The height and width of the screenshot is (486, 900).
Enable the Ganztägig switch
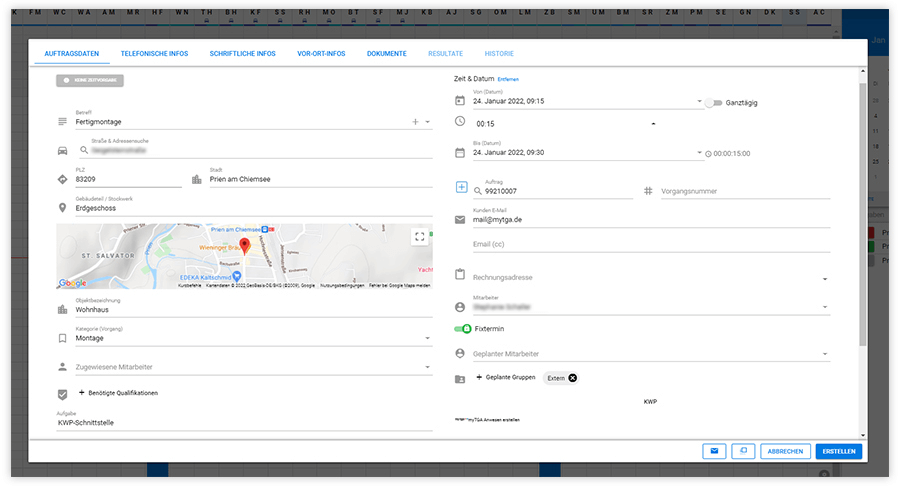pos(713,102)
